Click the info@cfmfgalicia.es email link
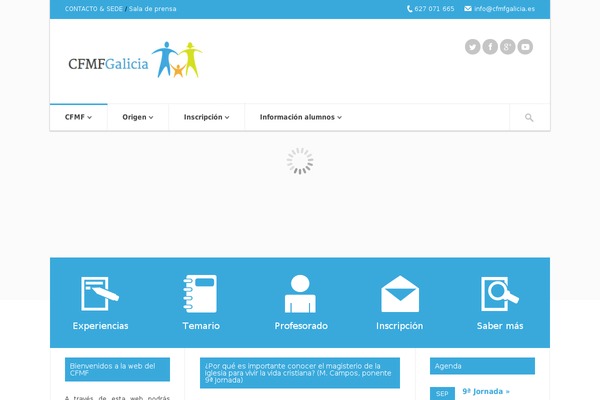Image resolution: width=600 pixels, height=400 pixels. tap(504, 9)
